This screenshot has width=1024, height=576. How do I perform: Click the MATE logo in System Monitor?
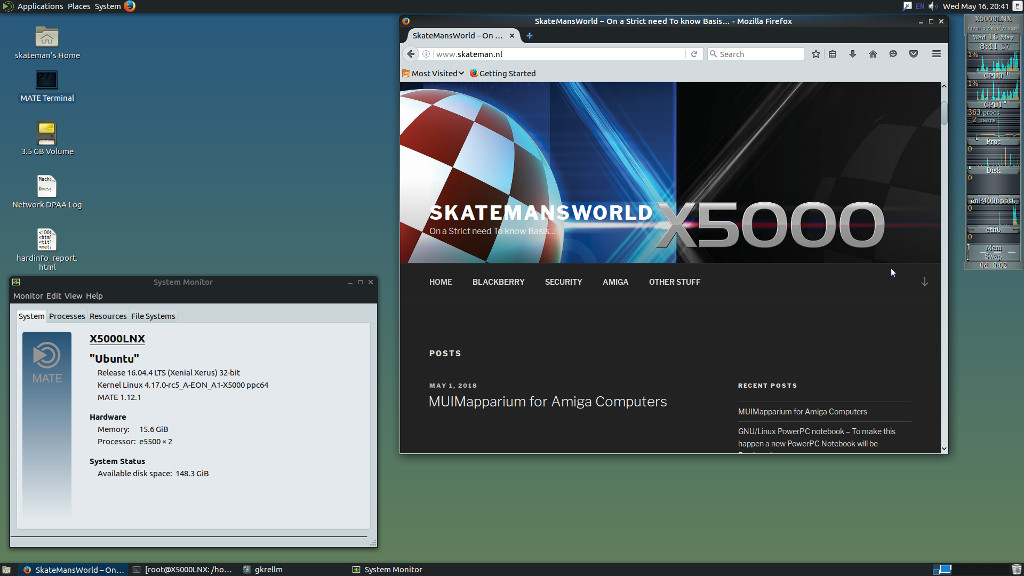tap(46, 364)
